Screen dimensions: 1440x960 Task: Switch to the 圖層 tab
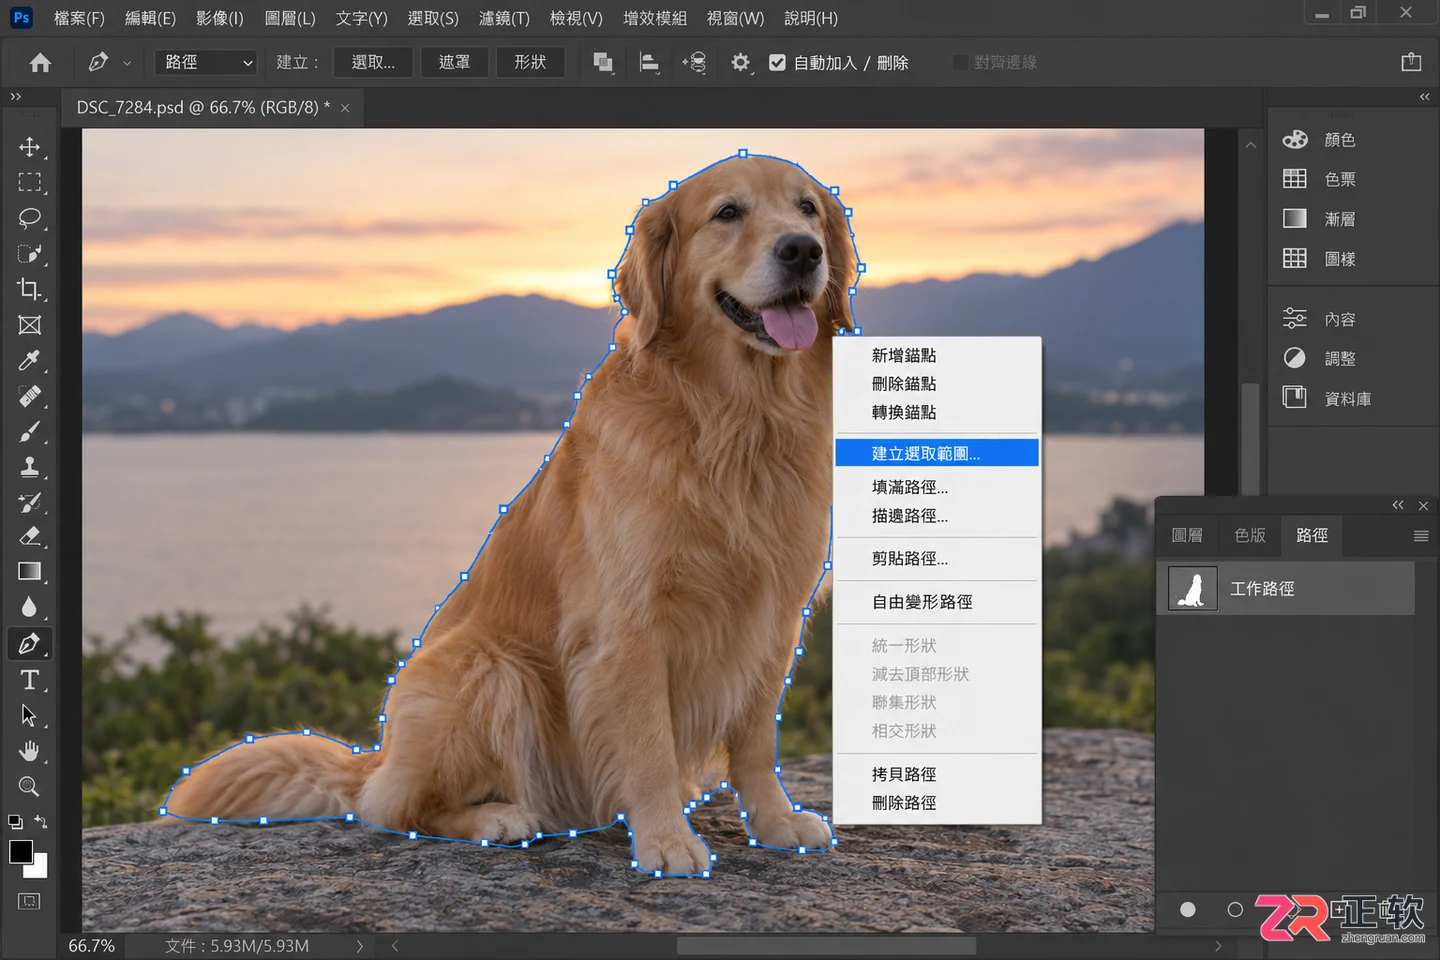point(1187,535)
